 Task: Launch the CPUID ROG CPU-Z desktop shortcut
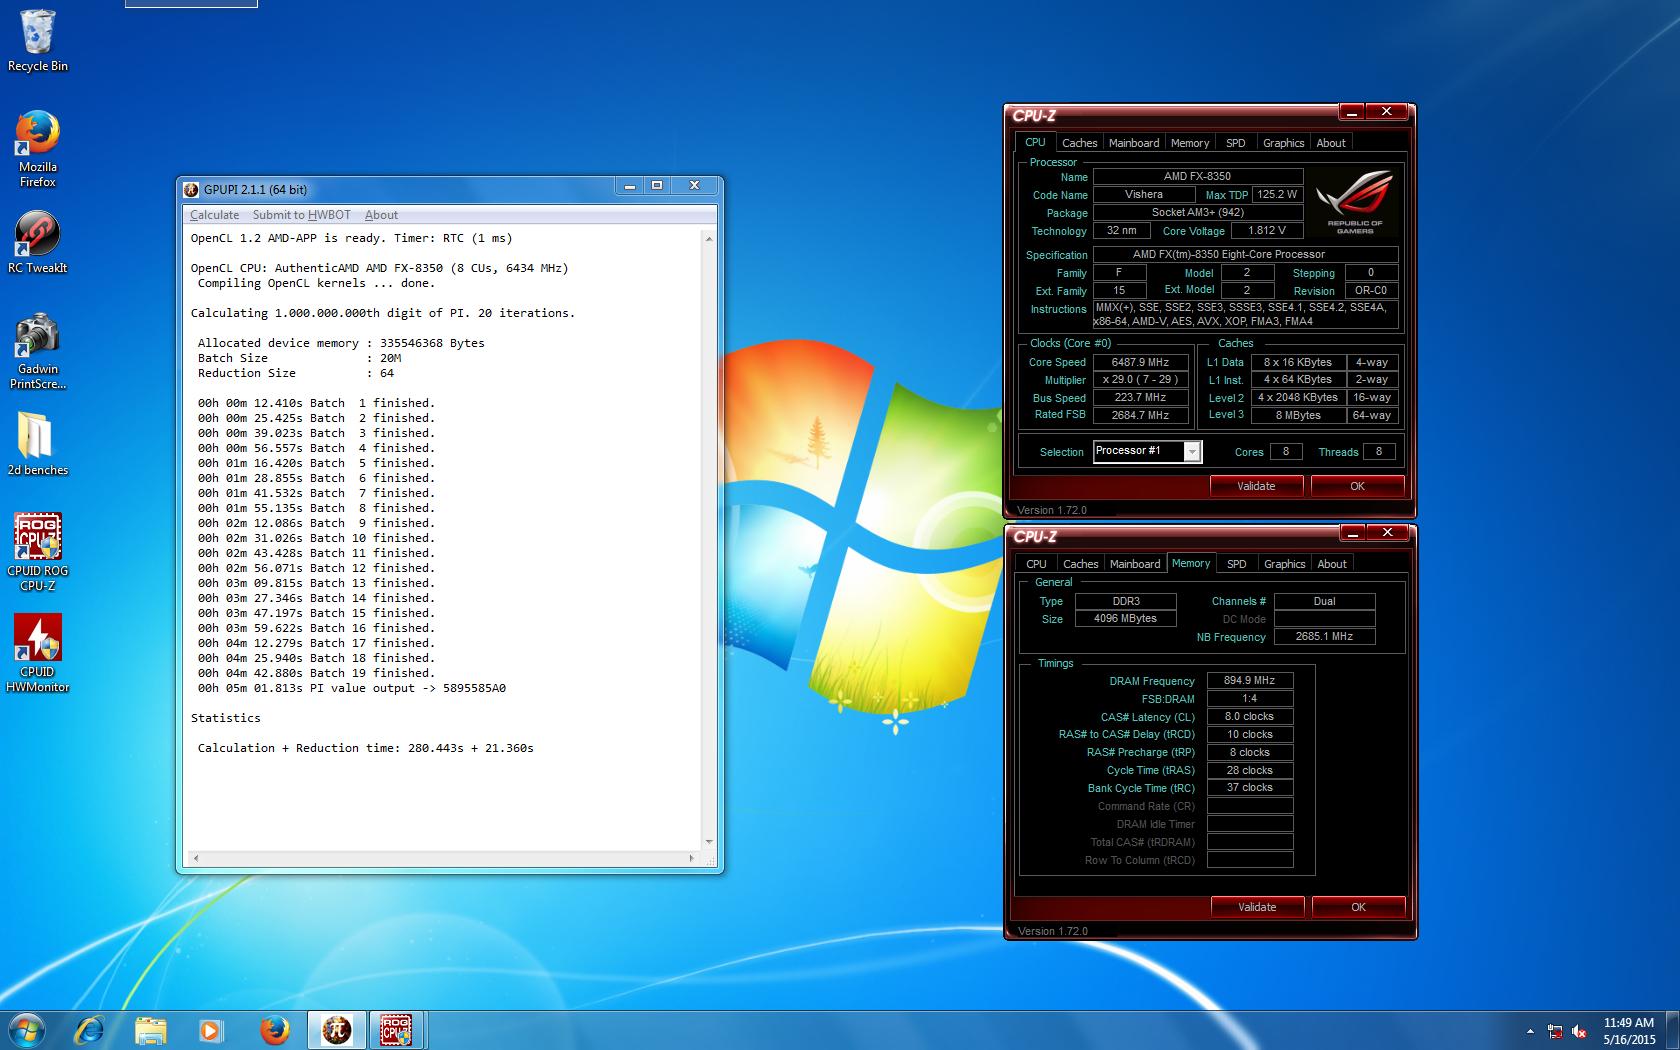38,552
